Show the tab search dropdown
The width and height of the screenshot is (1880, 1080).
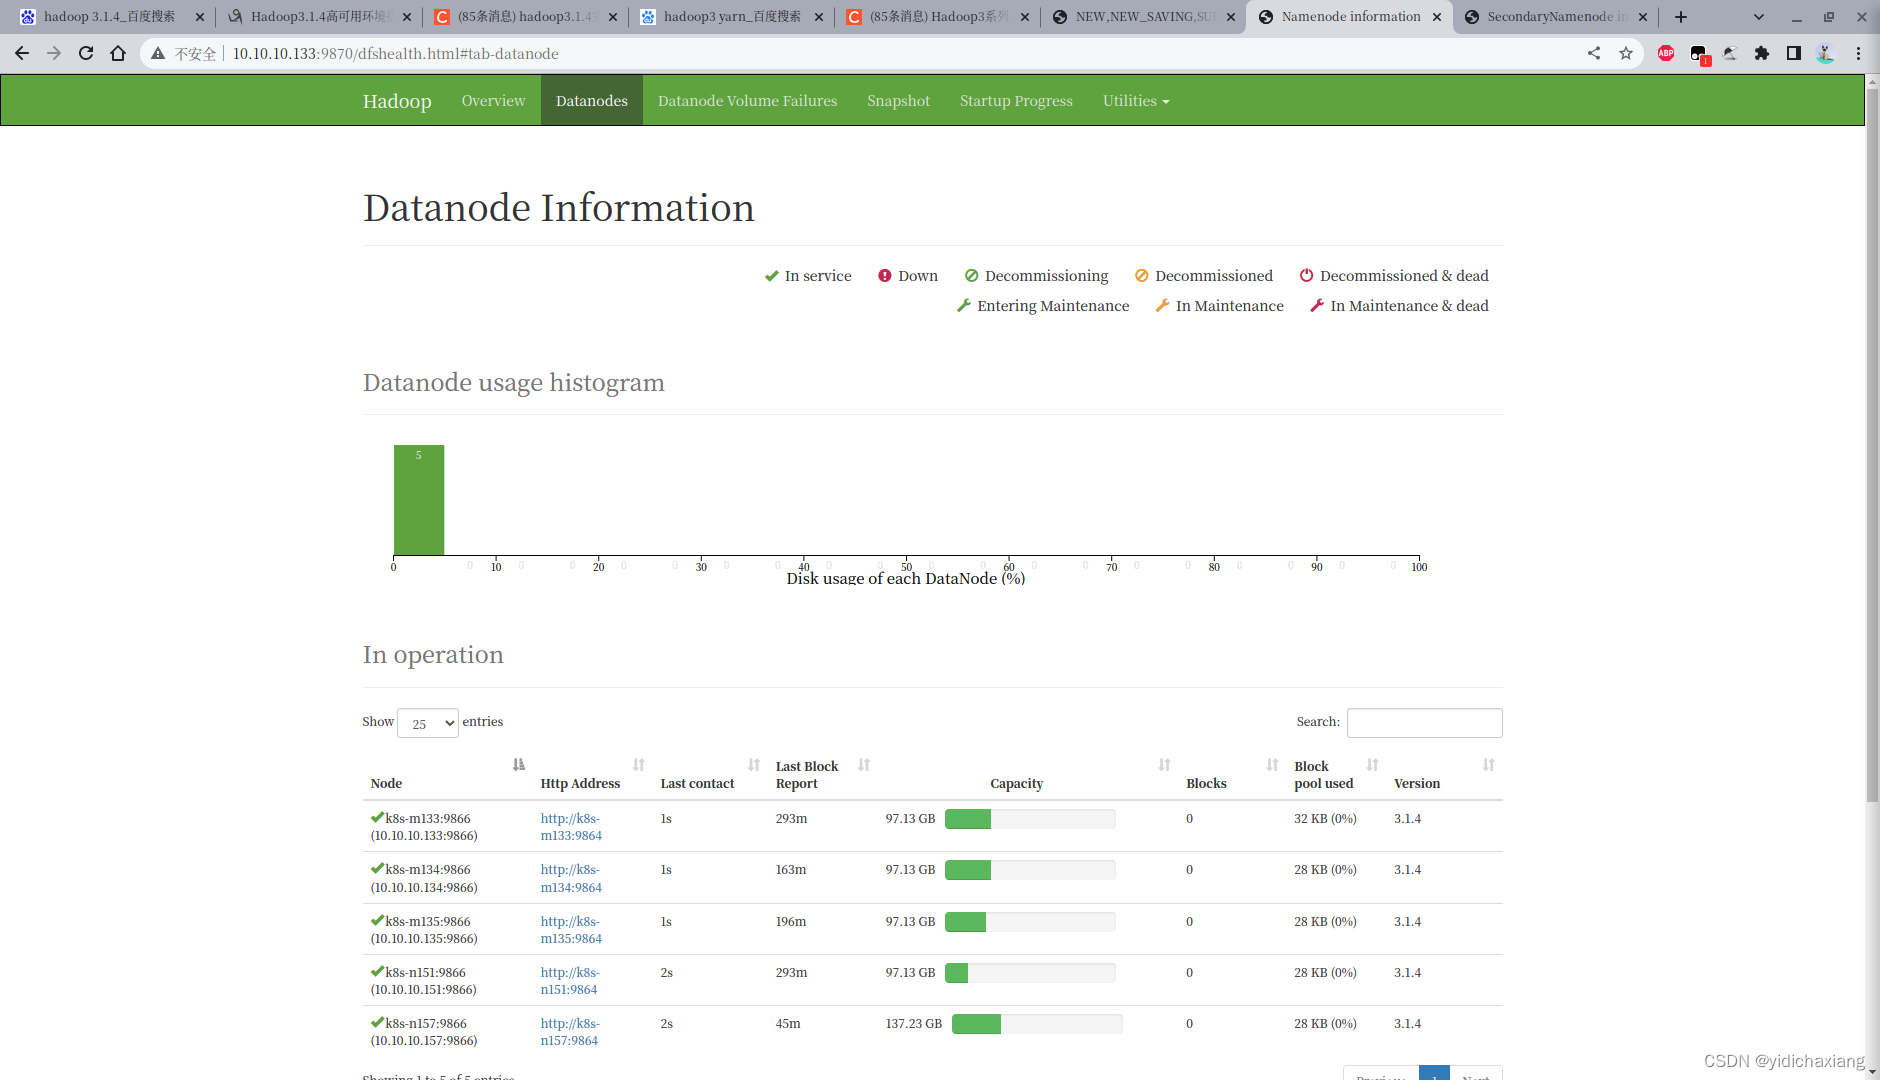pyautogui.click(x=1759, y=17)
